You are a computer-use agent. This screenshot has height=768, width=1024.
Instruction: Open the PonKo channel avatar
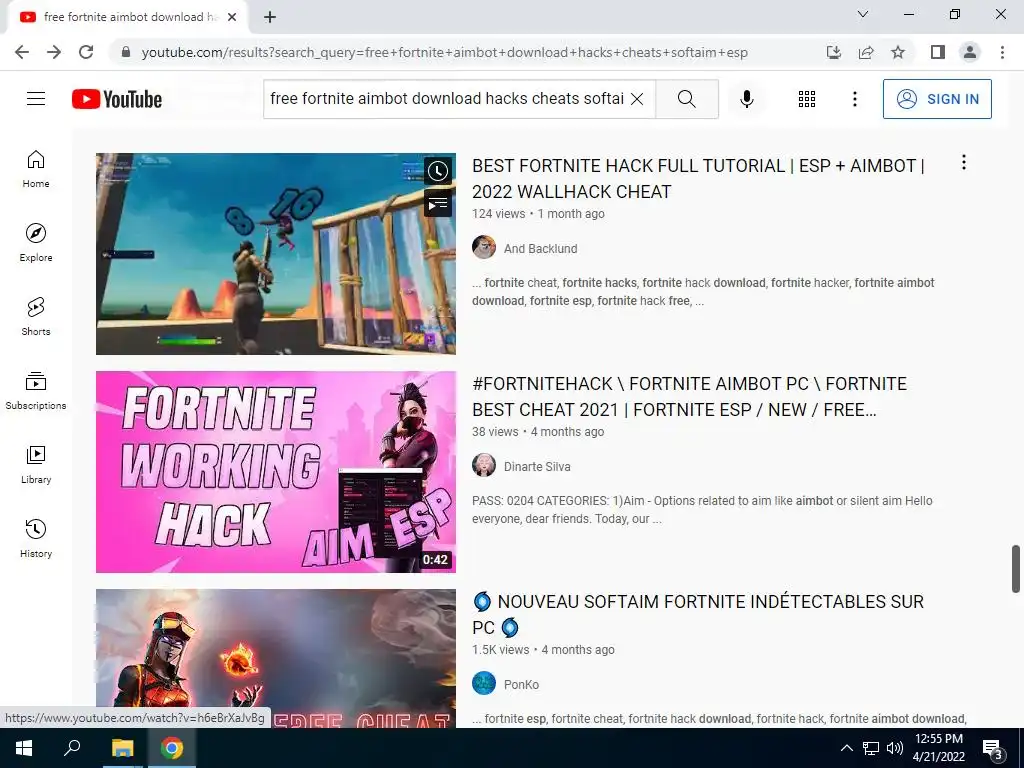click(x=484, y=684)
